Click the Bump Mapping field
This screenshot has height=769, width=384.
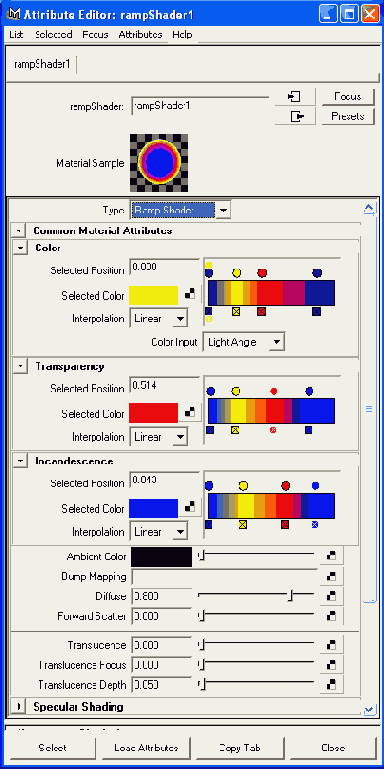(x=225, y=577)
